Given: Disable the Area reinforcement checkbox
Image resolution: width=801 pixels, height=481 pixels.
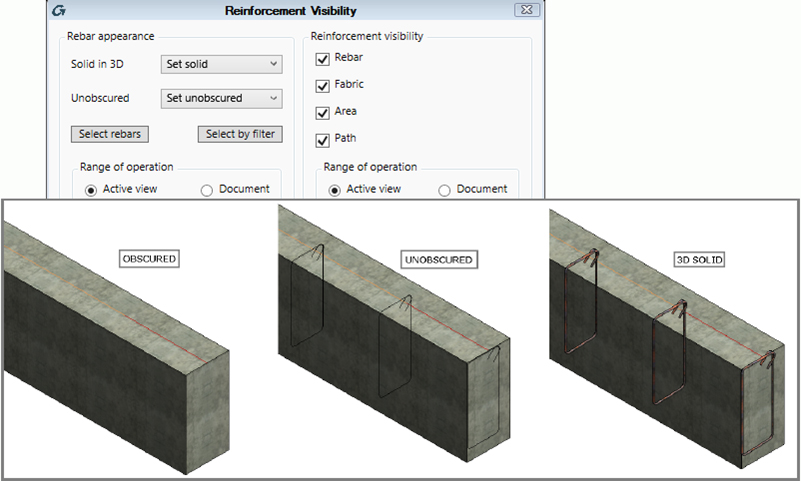Looking at the screenshot, I should coord(322,112).
